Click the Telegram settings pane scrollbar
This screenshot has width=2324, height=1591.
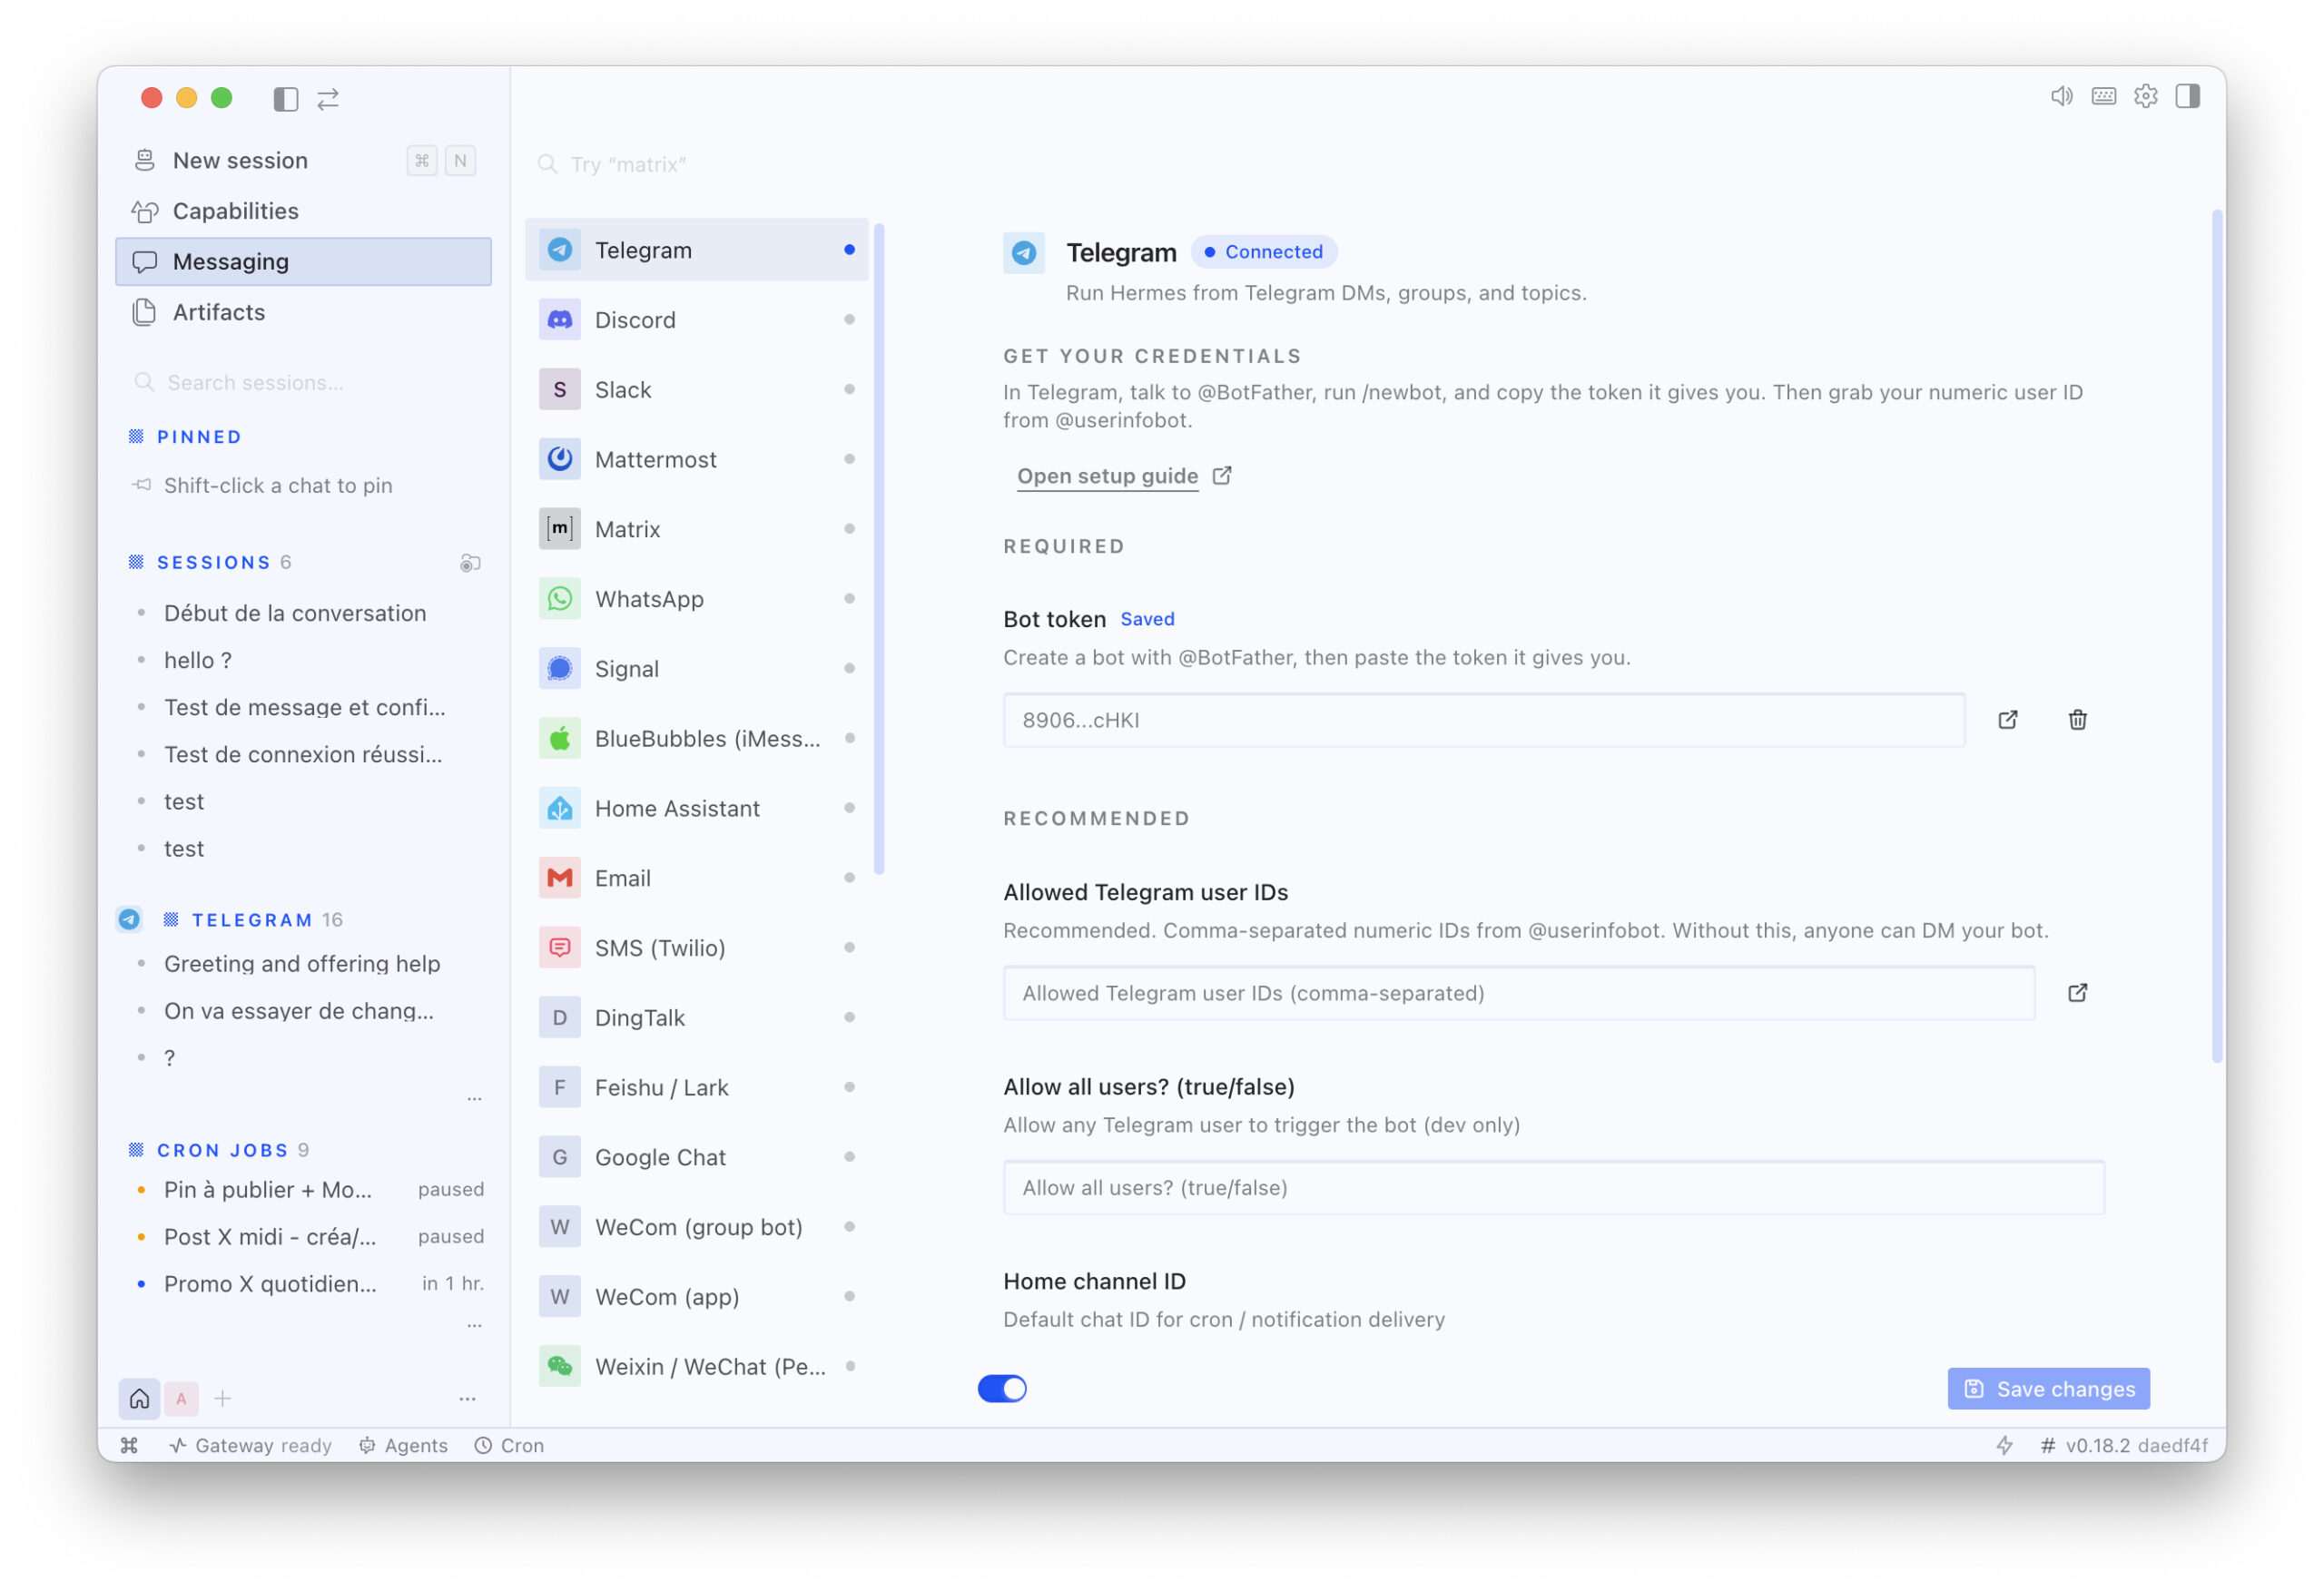click(2218, 636)
